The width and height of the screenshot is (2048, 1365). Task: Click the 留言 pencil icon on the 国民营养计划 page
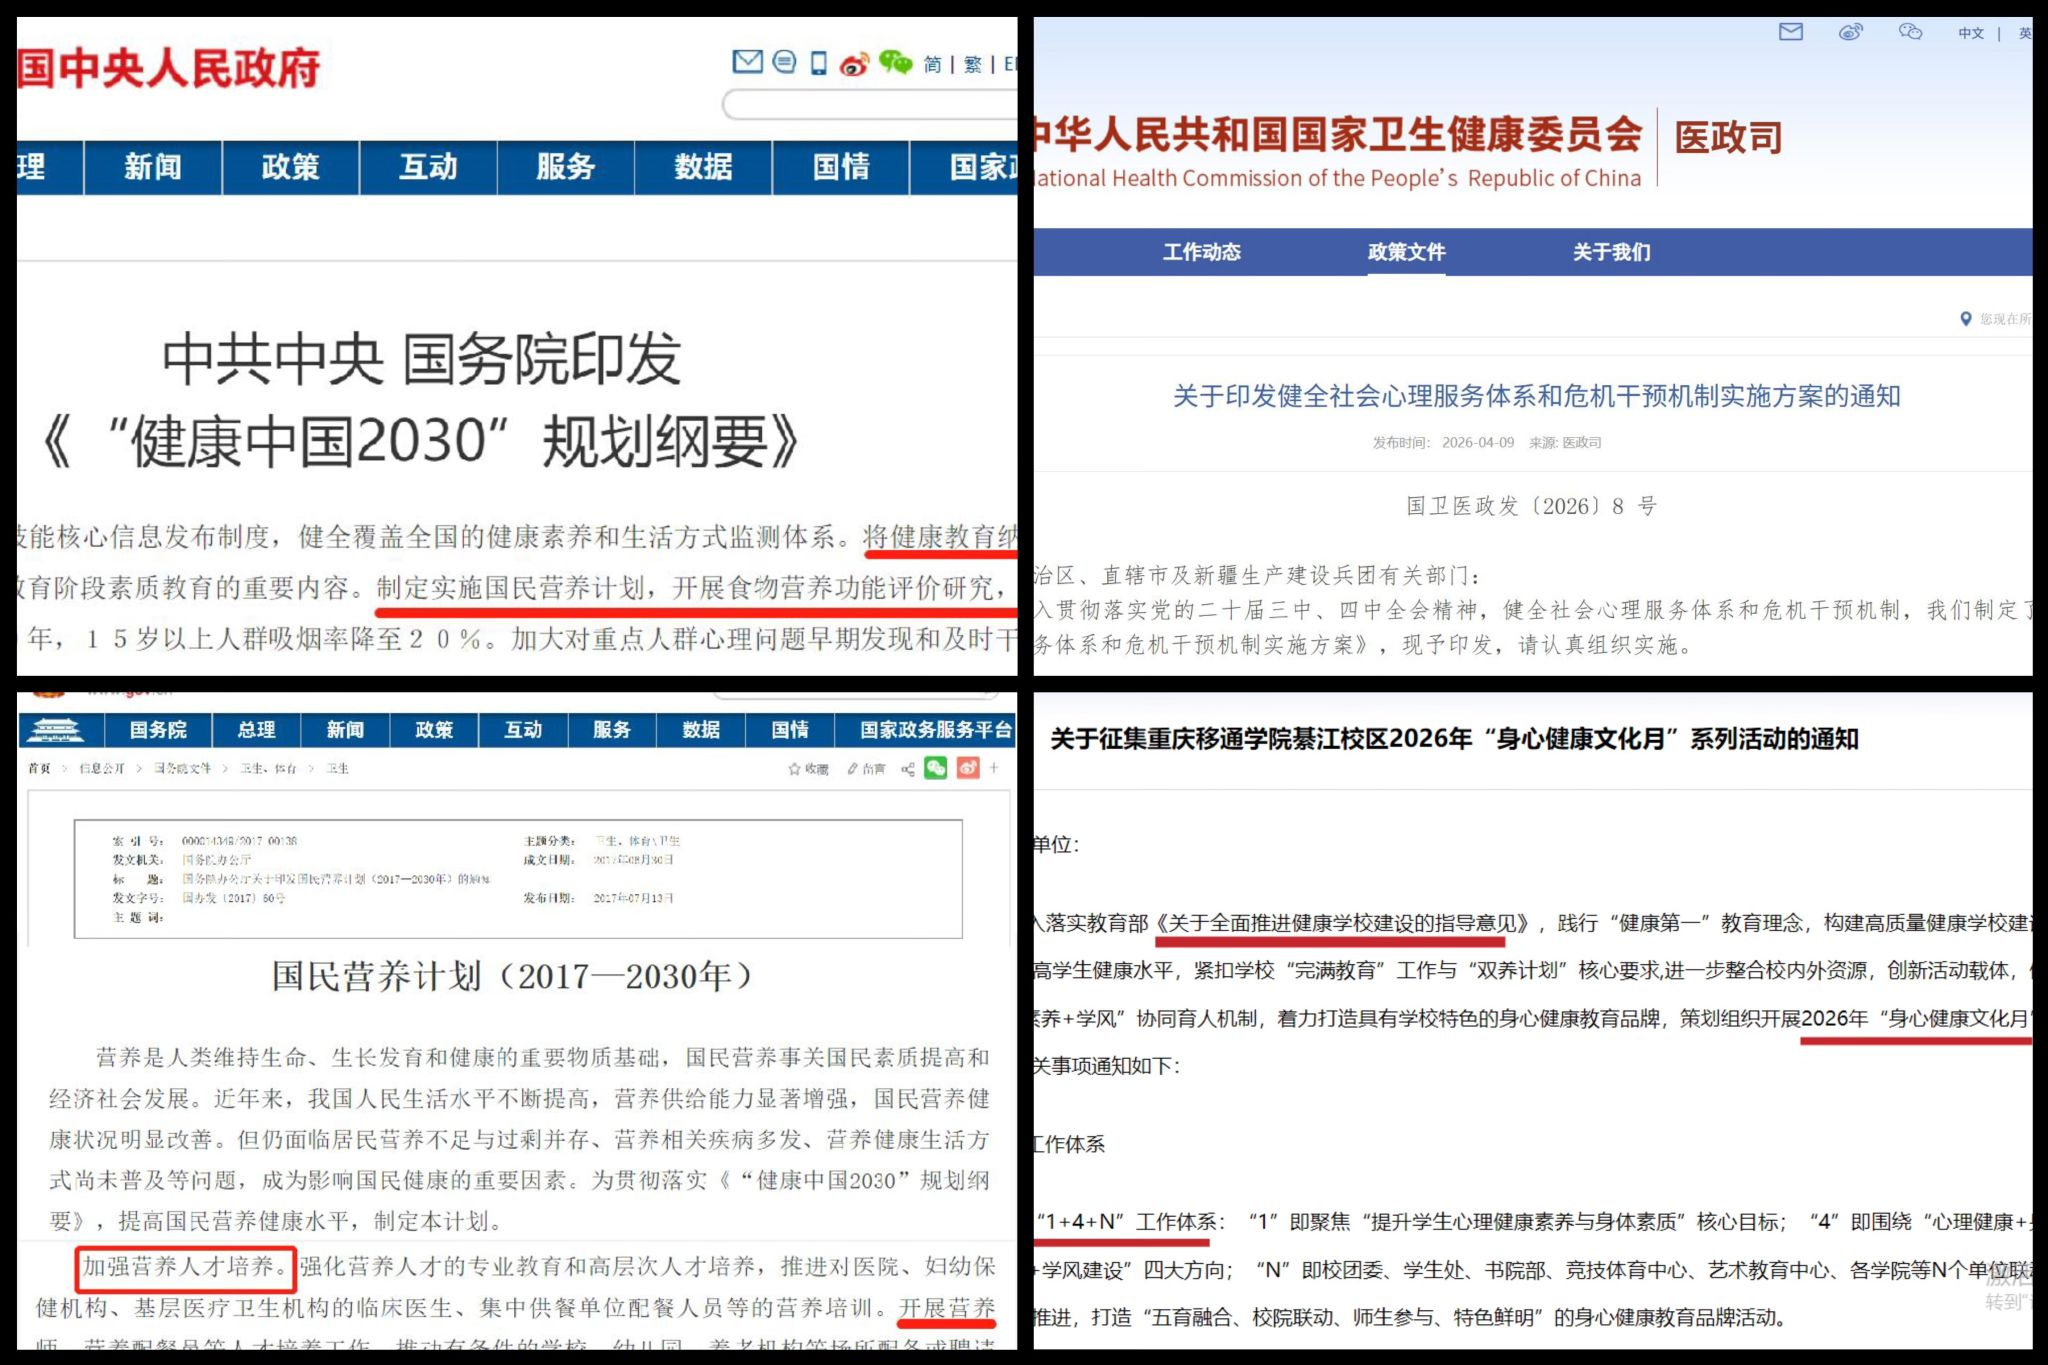(852, 769)
